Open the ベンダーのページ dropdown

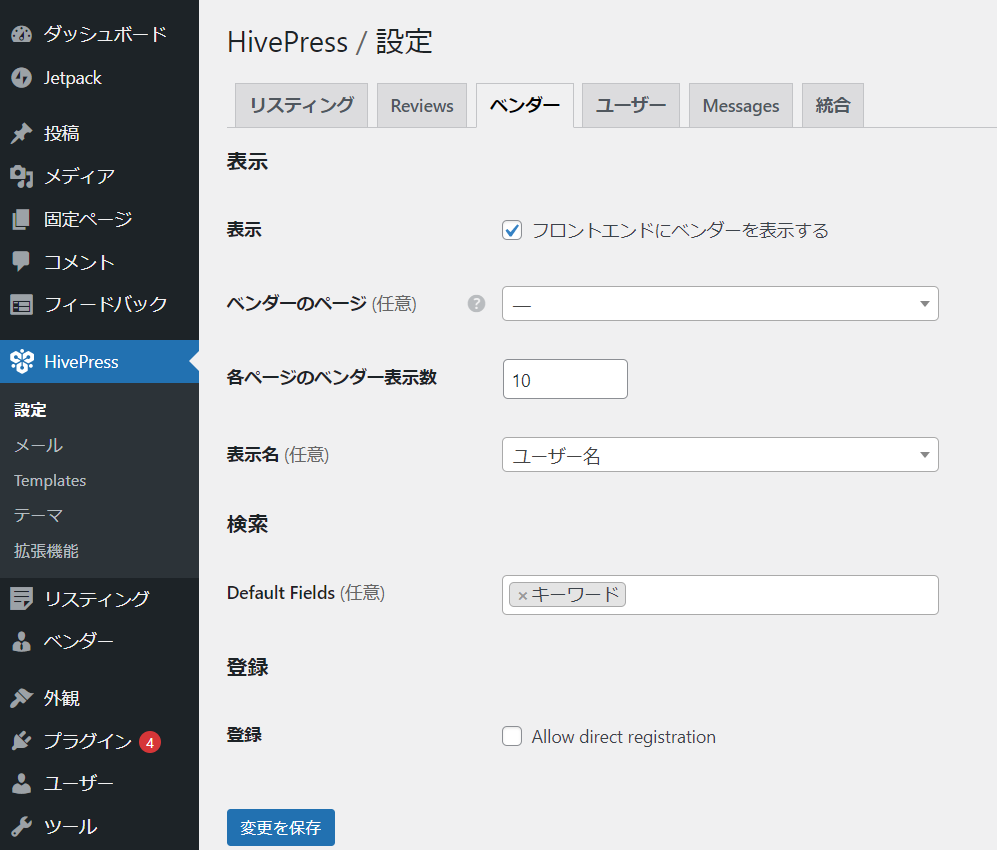[x=720, y=304]
